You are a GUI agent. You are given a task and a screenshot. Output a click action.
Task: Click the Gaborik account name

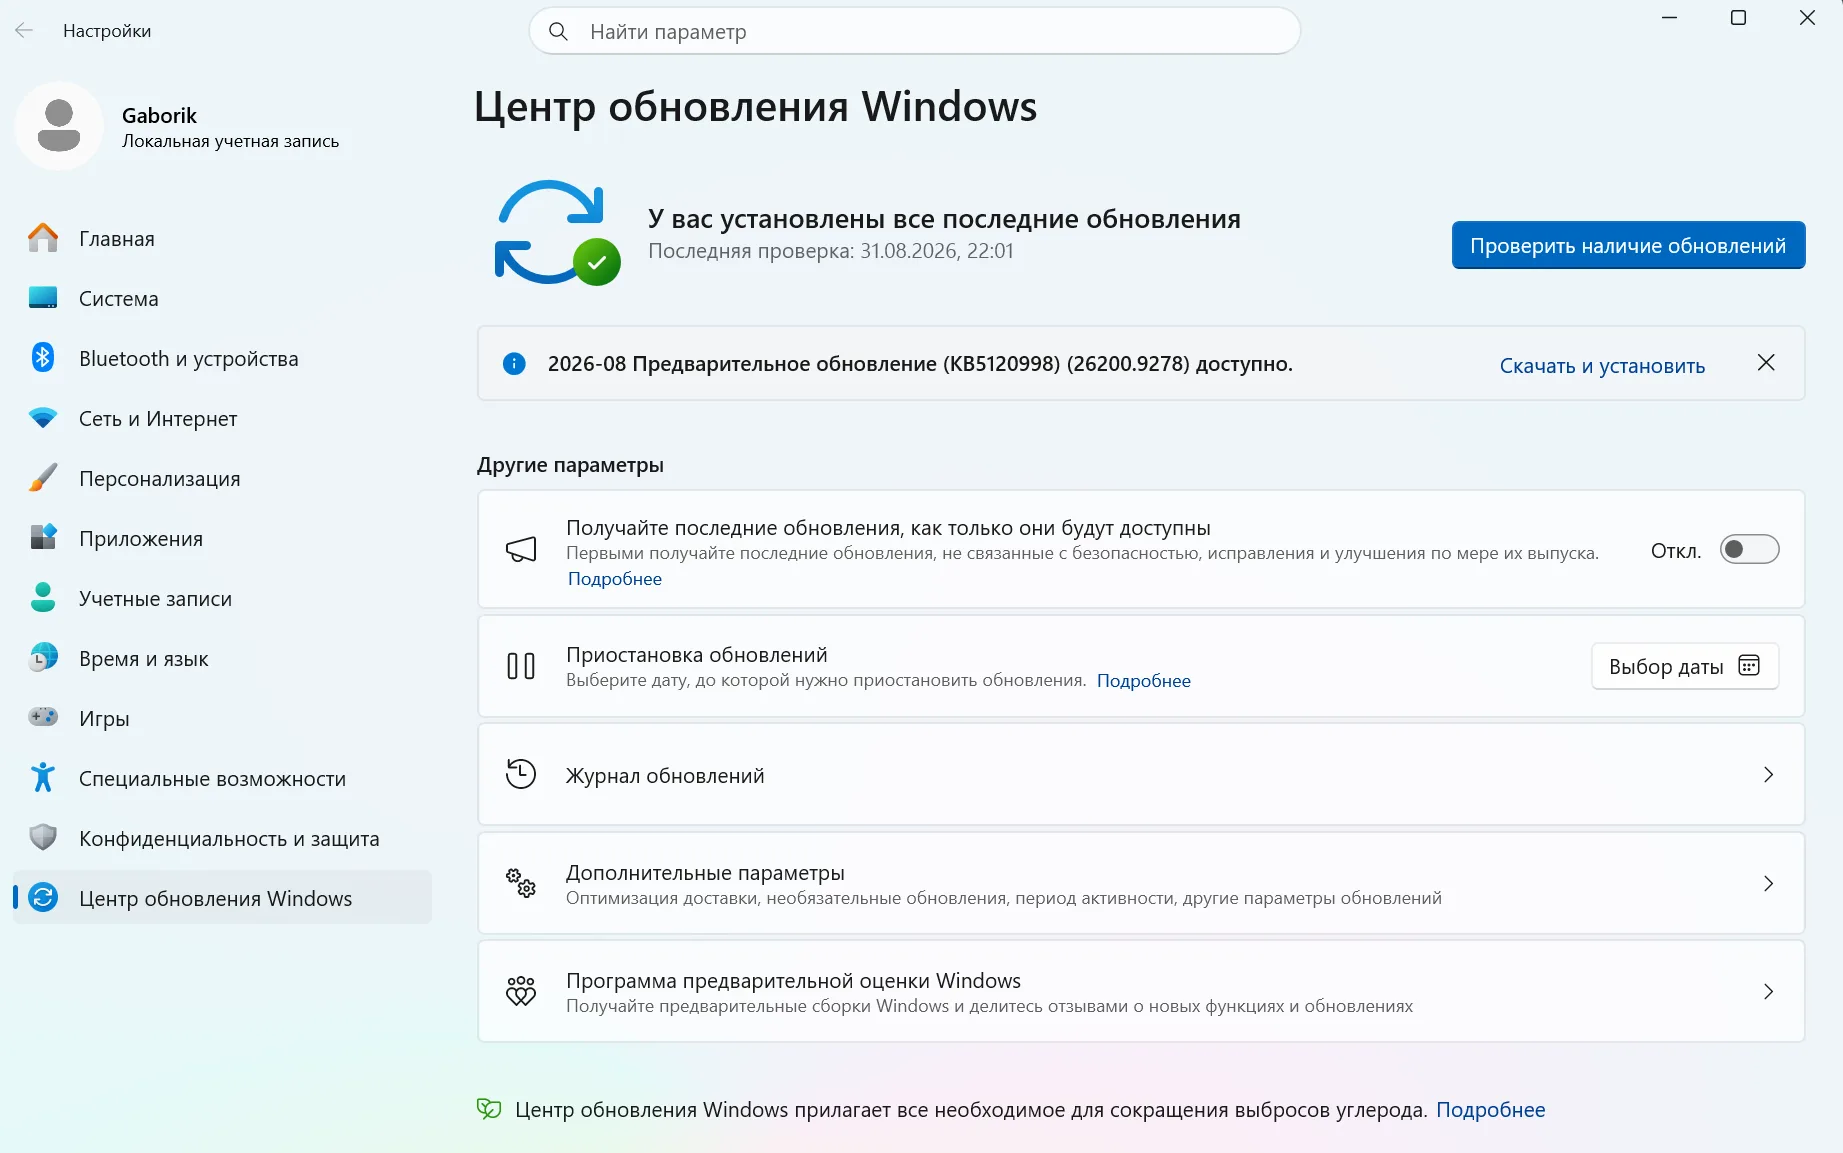(159, 115)
